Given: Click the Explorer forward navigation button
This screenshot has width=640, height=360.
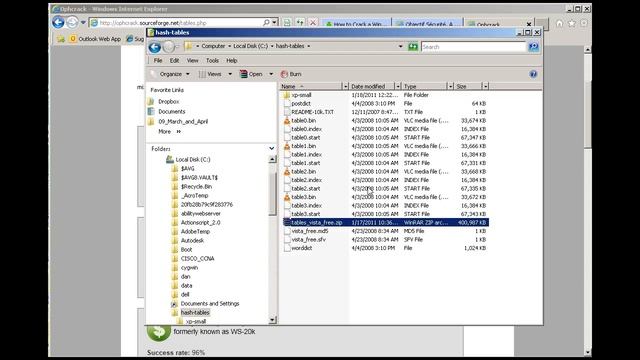Looking at the screenshot, I should [x=169, y=47].
